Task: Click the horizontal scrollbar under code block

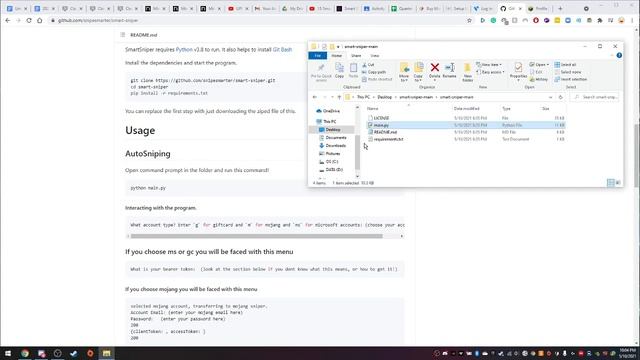Action: [257, 236]
